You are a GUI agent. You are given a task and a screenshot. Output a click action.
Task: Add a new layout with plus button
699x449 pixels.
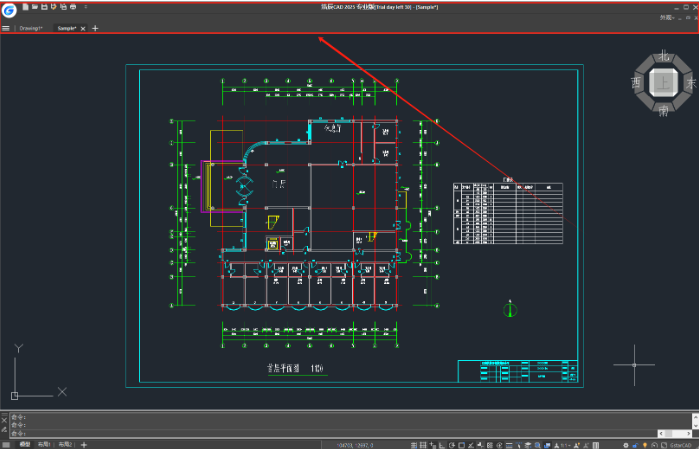[x=84, y=443]
